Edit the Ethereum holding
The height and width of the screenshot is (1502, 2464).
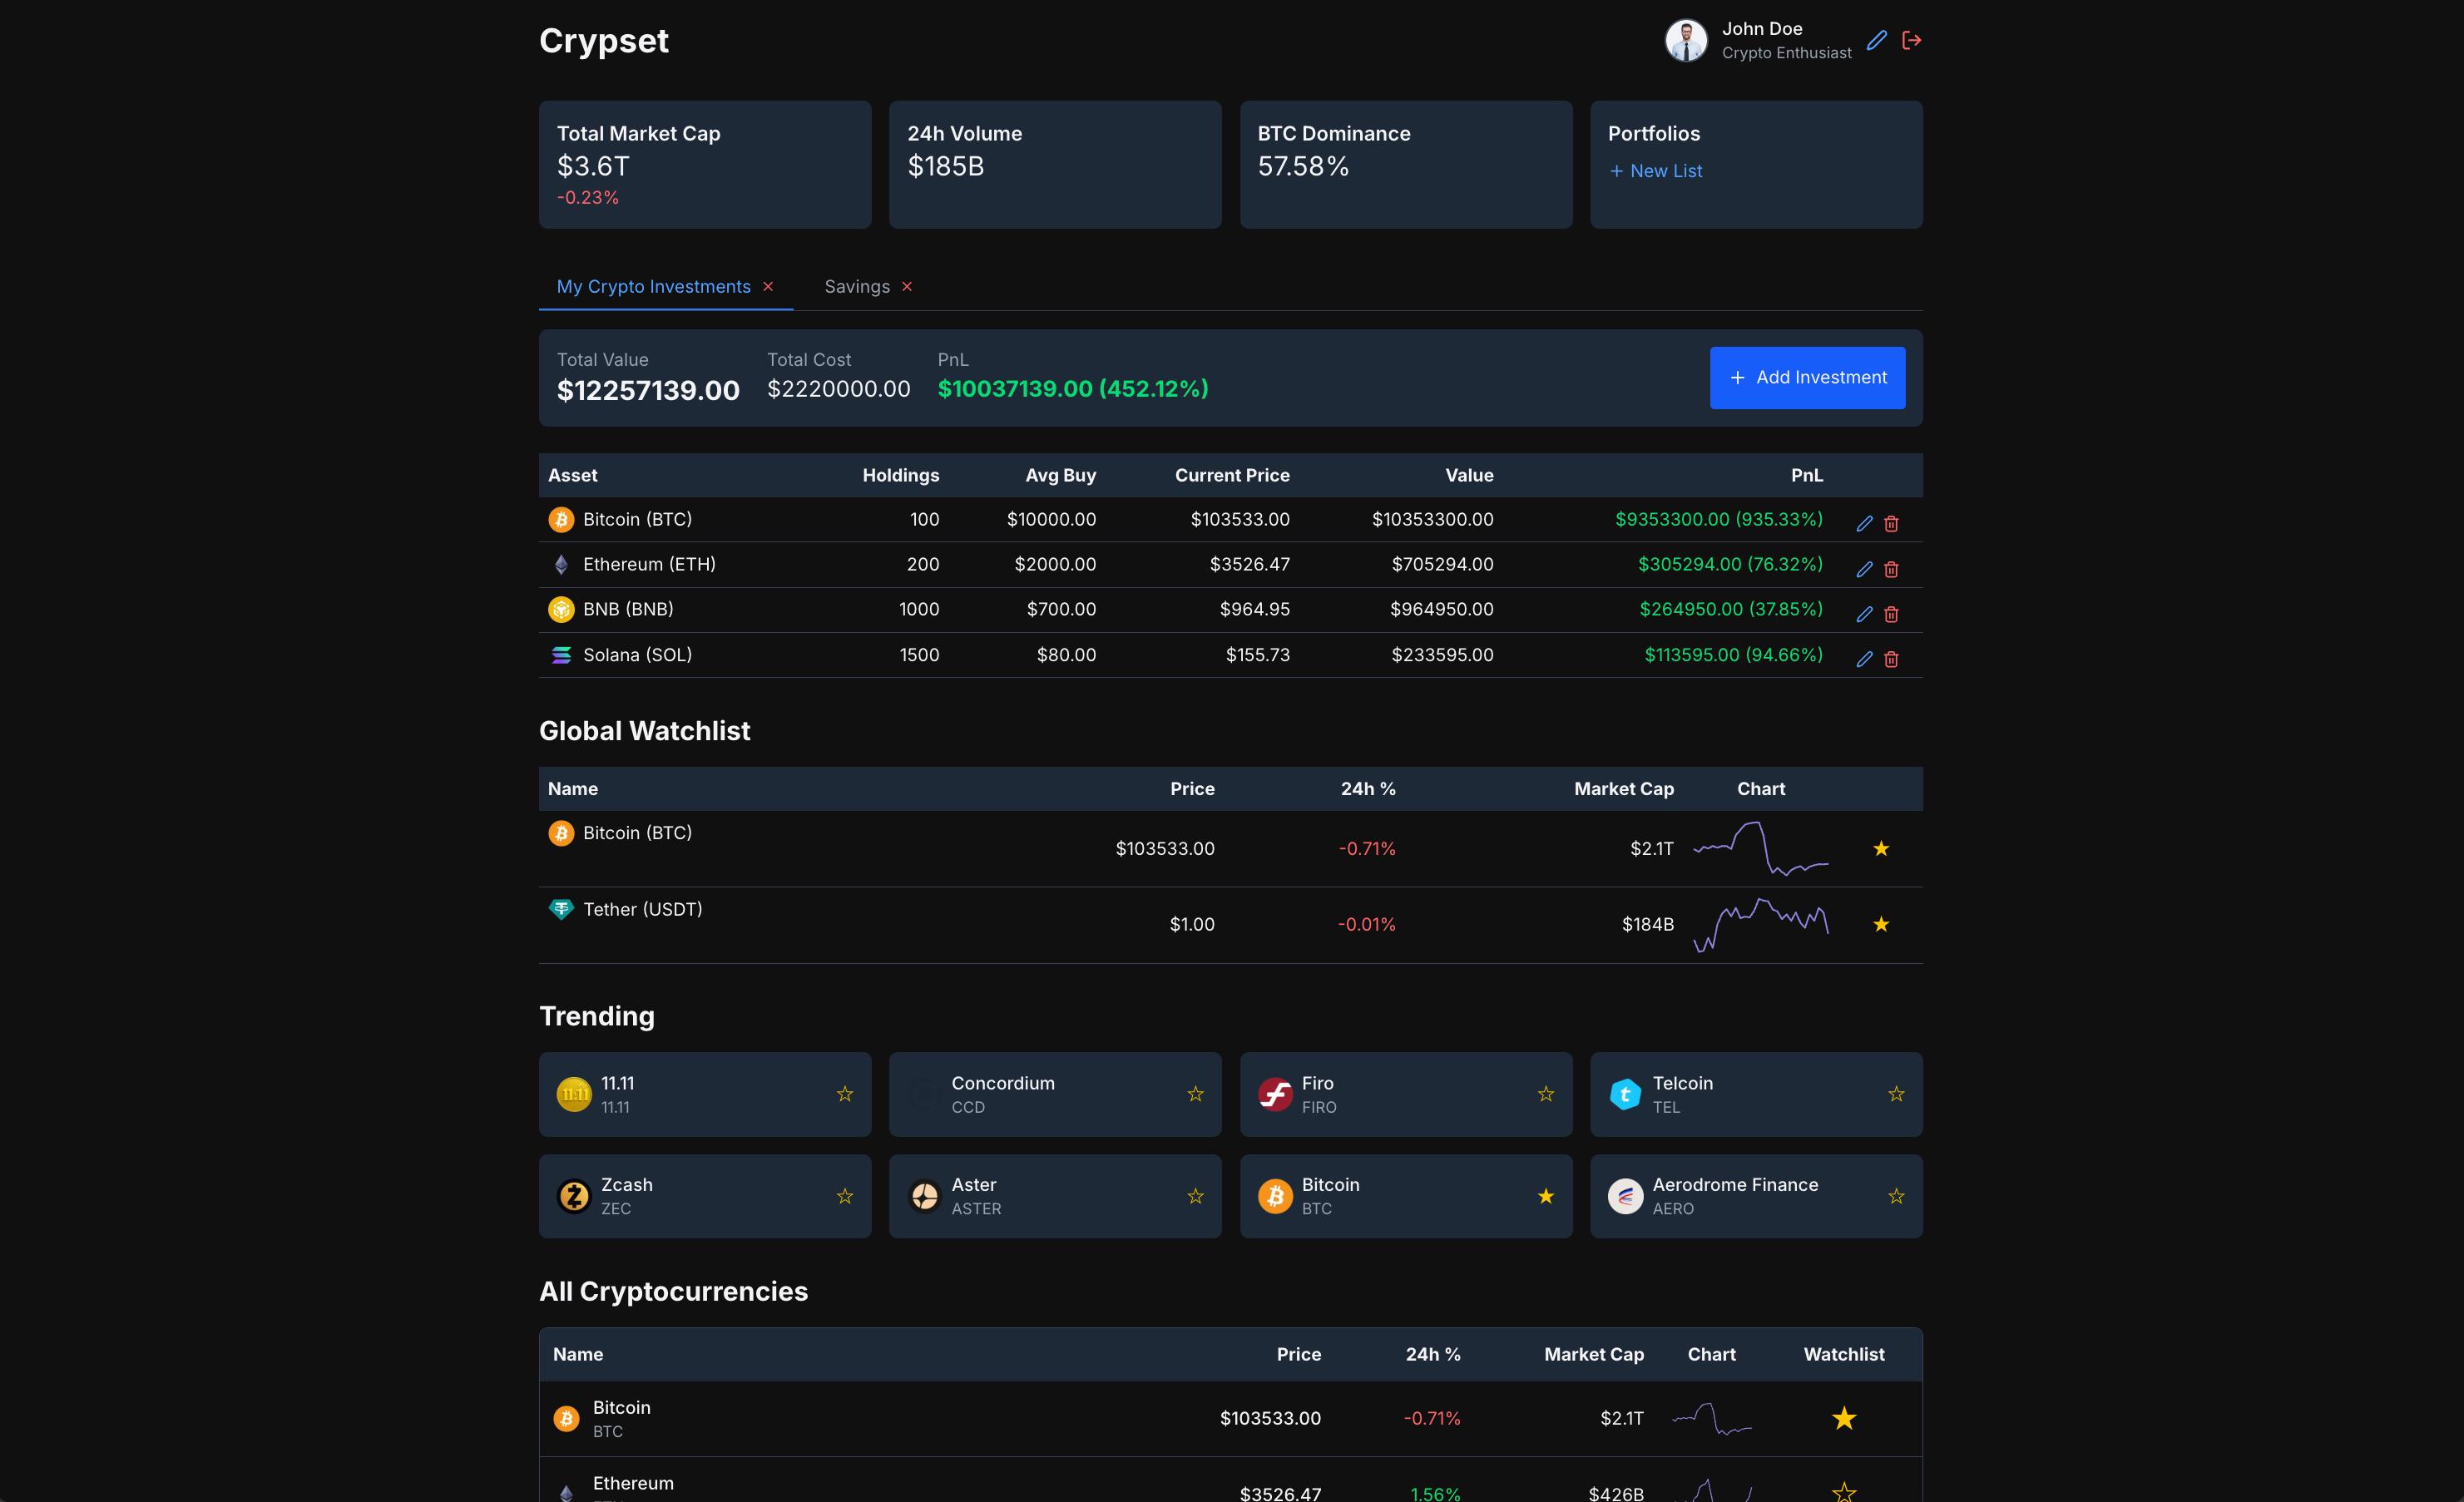click(x=1864, y=568)
